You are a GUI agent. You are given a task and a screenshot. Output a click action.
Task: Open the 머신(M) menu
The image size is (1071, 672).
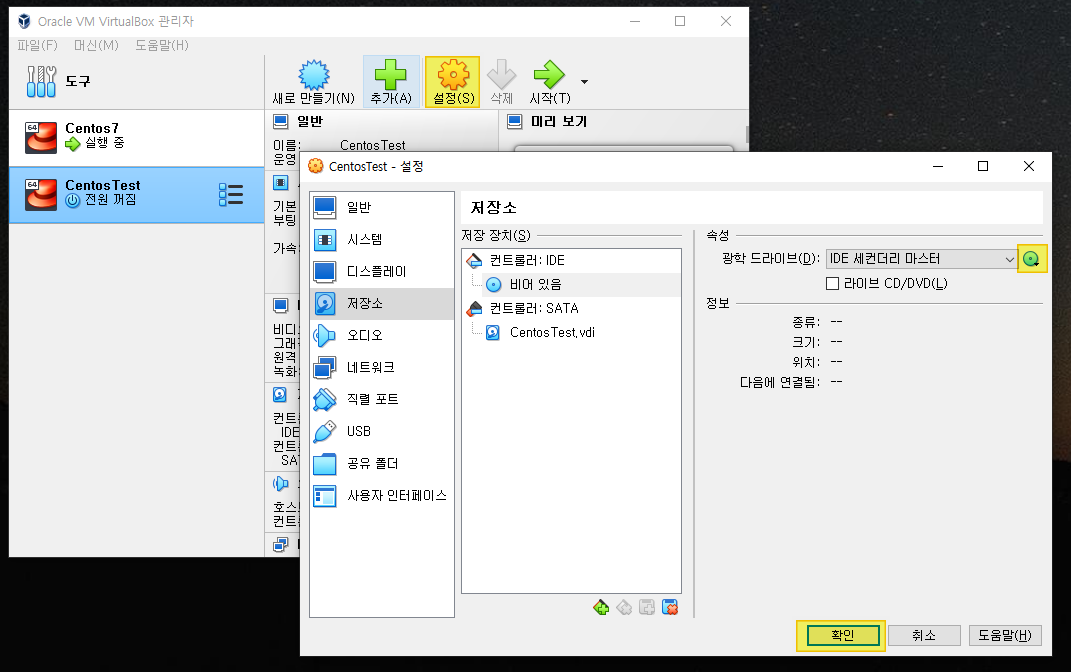pos(96,45)
